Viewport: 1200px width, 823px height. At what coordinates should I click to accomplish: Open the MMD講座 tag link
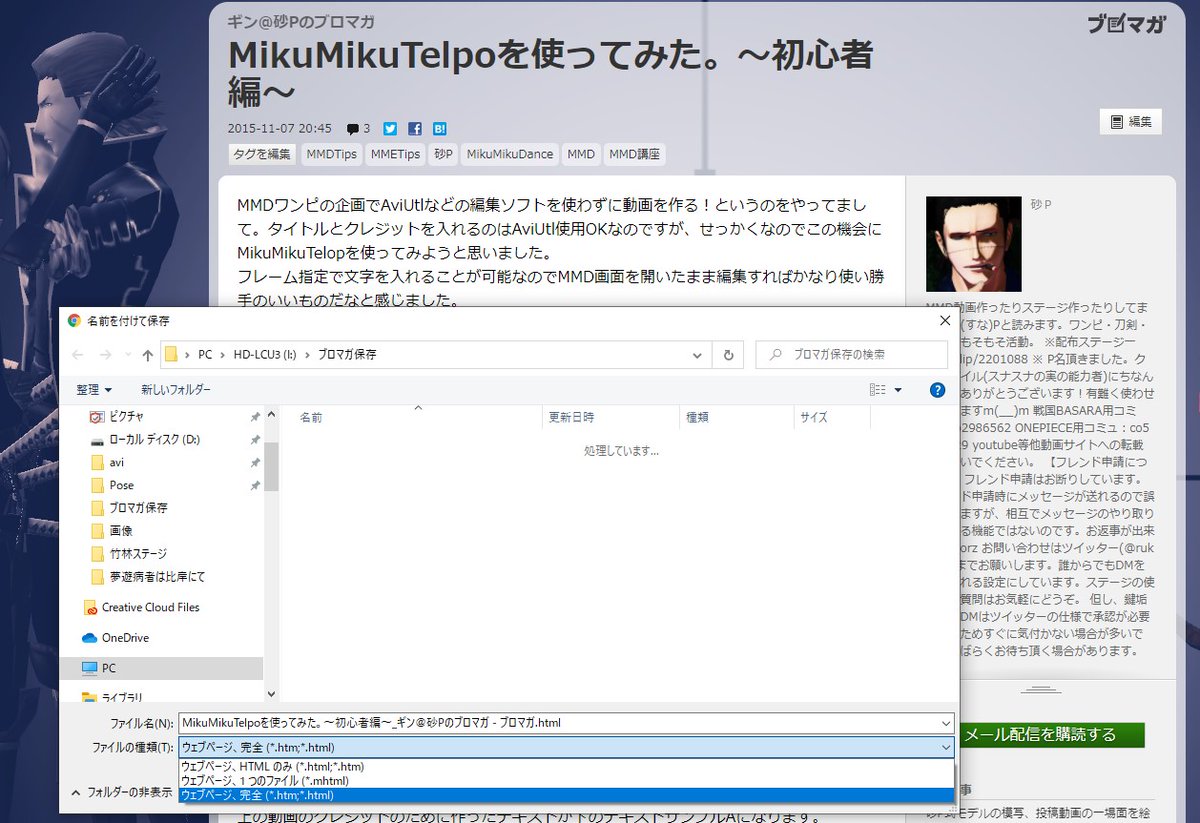(634, 154)
